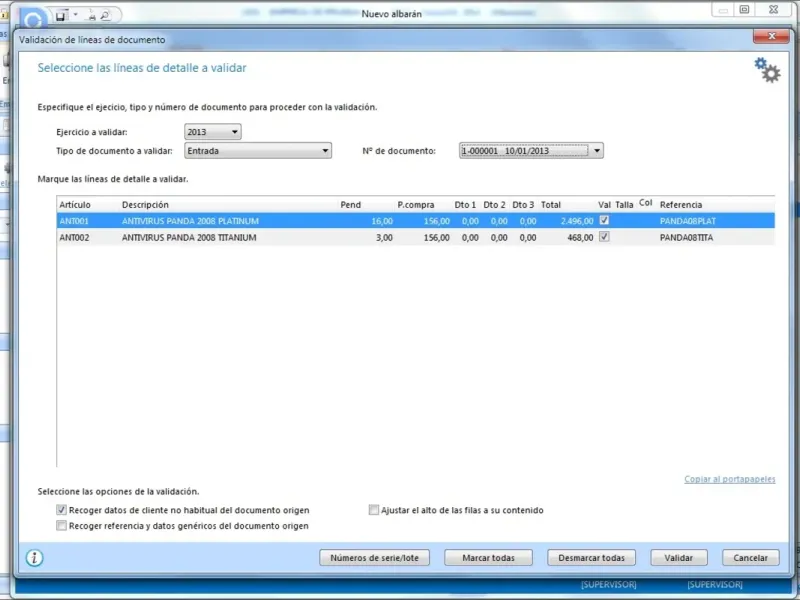The height and width of the screenshot is (600, 800).
Task: Close the Validación de líneas dialog
Action: [x=771, y=36]
